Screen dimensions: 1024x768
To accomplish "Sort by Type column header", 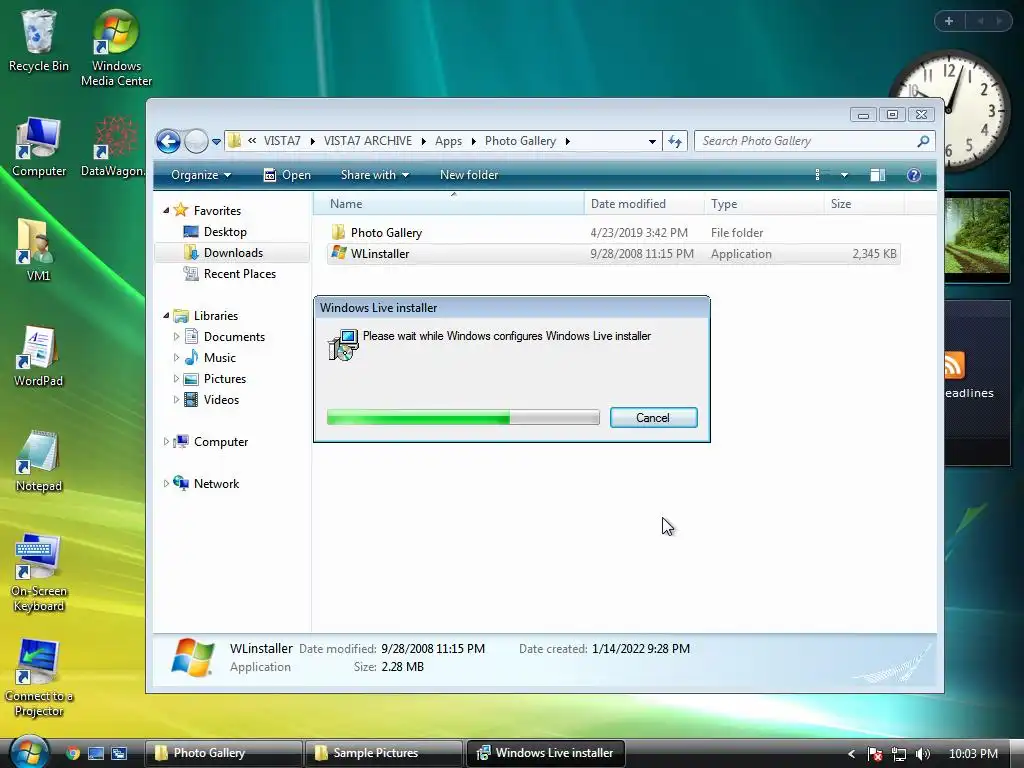I will tap(765, 204).
